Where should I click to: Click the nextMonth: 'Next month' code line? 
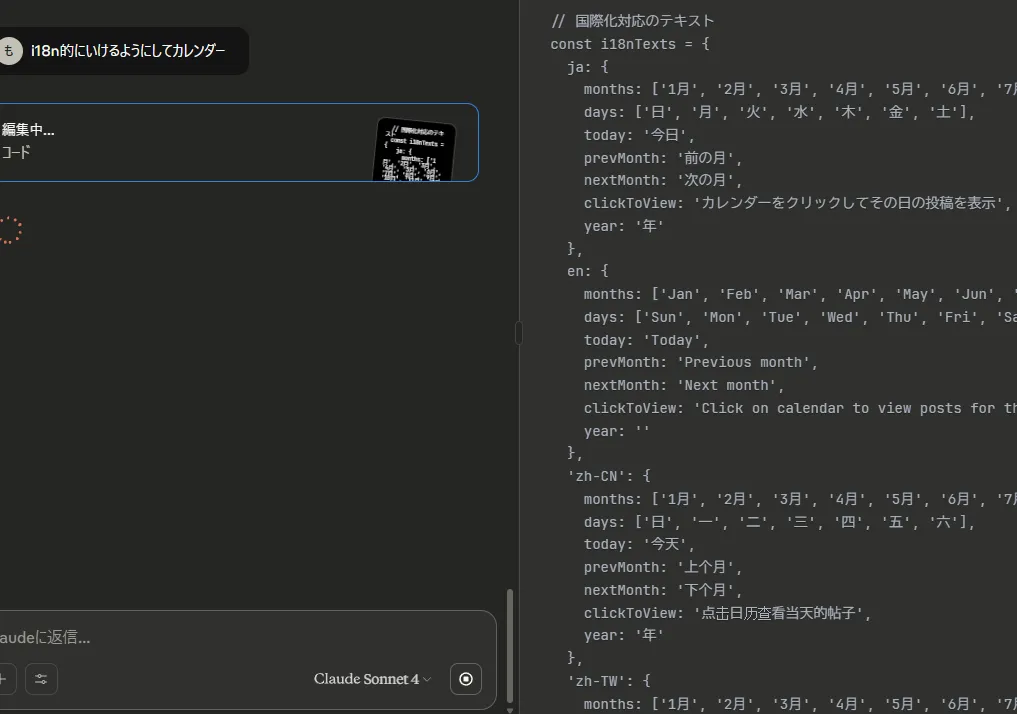click(684, 385)
